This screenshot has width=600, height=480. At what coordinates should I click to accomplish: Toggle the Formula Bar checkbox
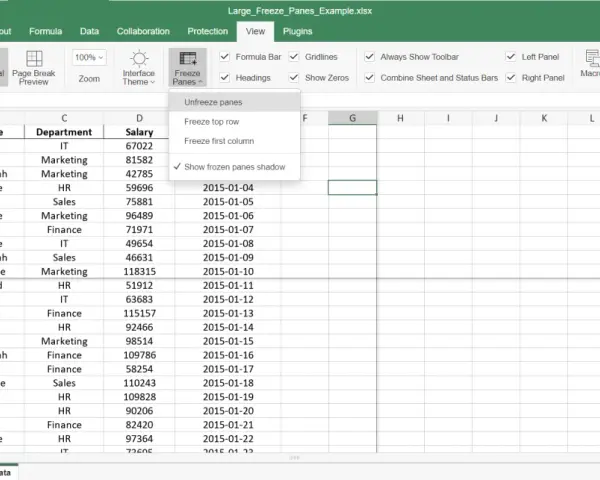225,57
